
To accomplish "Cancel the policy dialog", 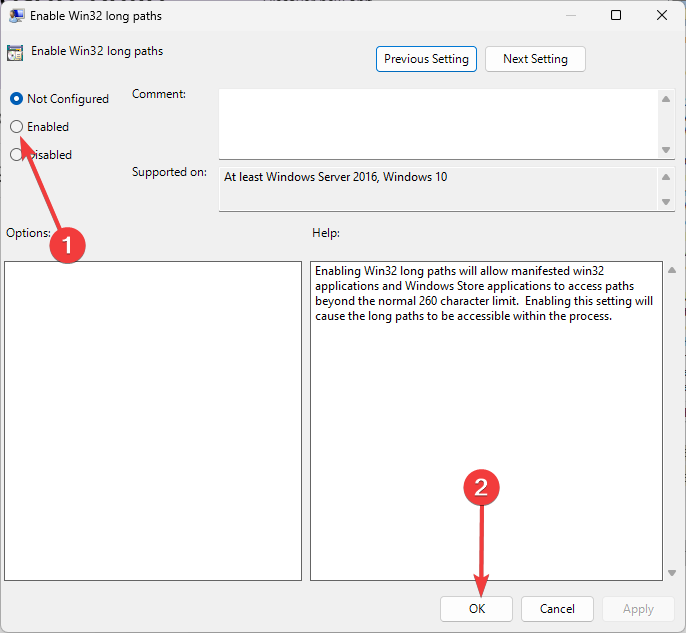I will 557,609.
